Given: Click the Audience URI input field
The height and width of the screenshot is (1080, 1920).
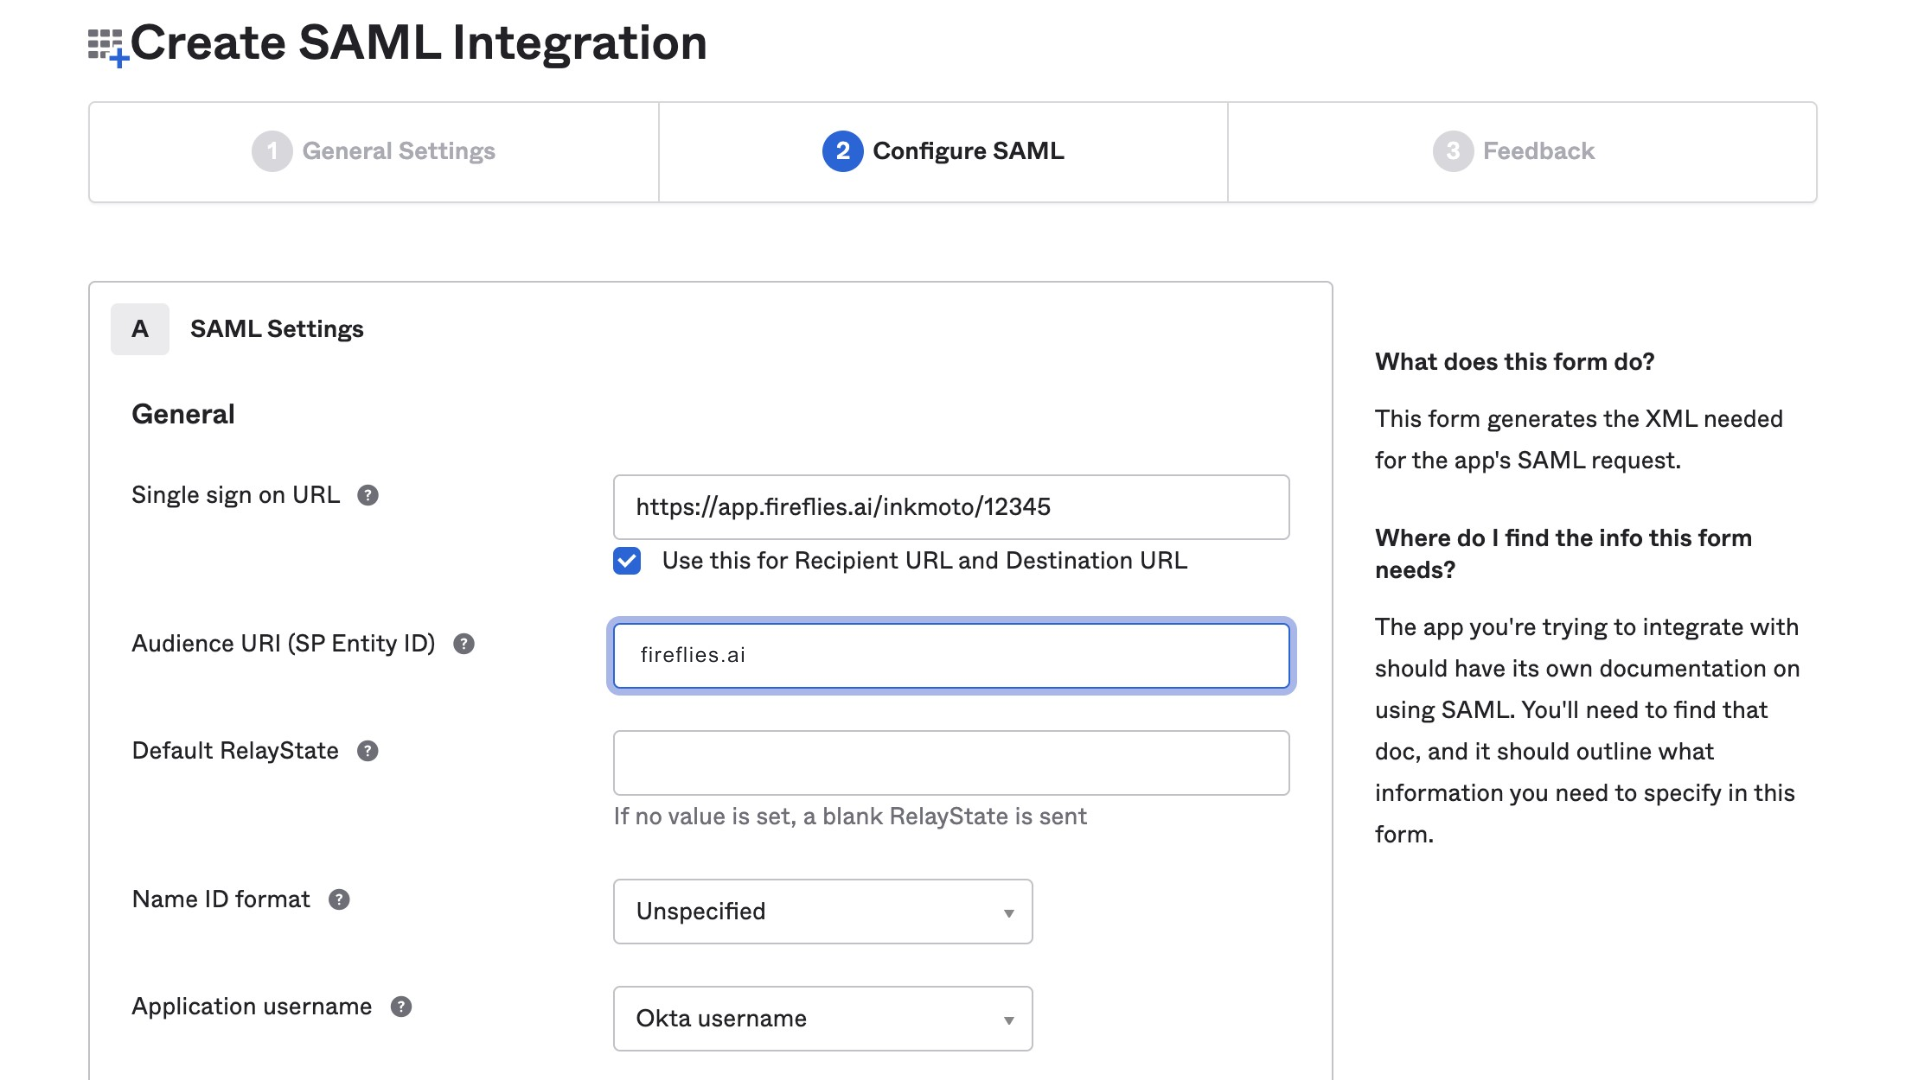Looking at the screenshot, I should (x=950, y=656).
